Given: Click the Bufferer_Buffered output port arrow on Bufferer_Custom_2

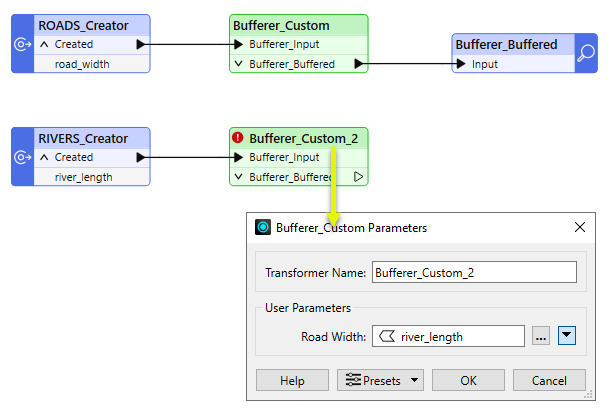Looking at the screenshot, I should point(359,177).
